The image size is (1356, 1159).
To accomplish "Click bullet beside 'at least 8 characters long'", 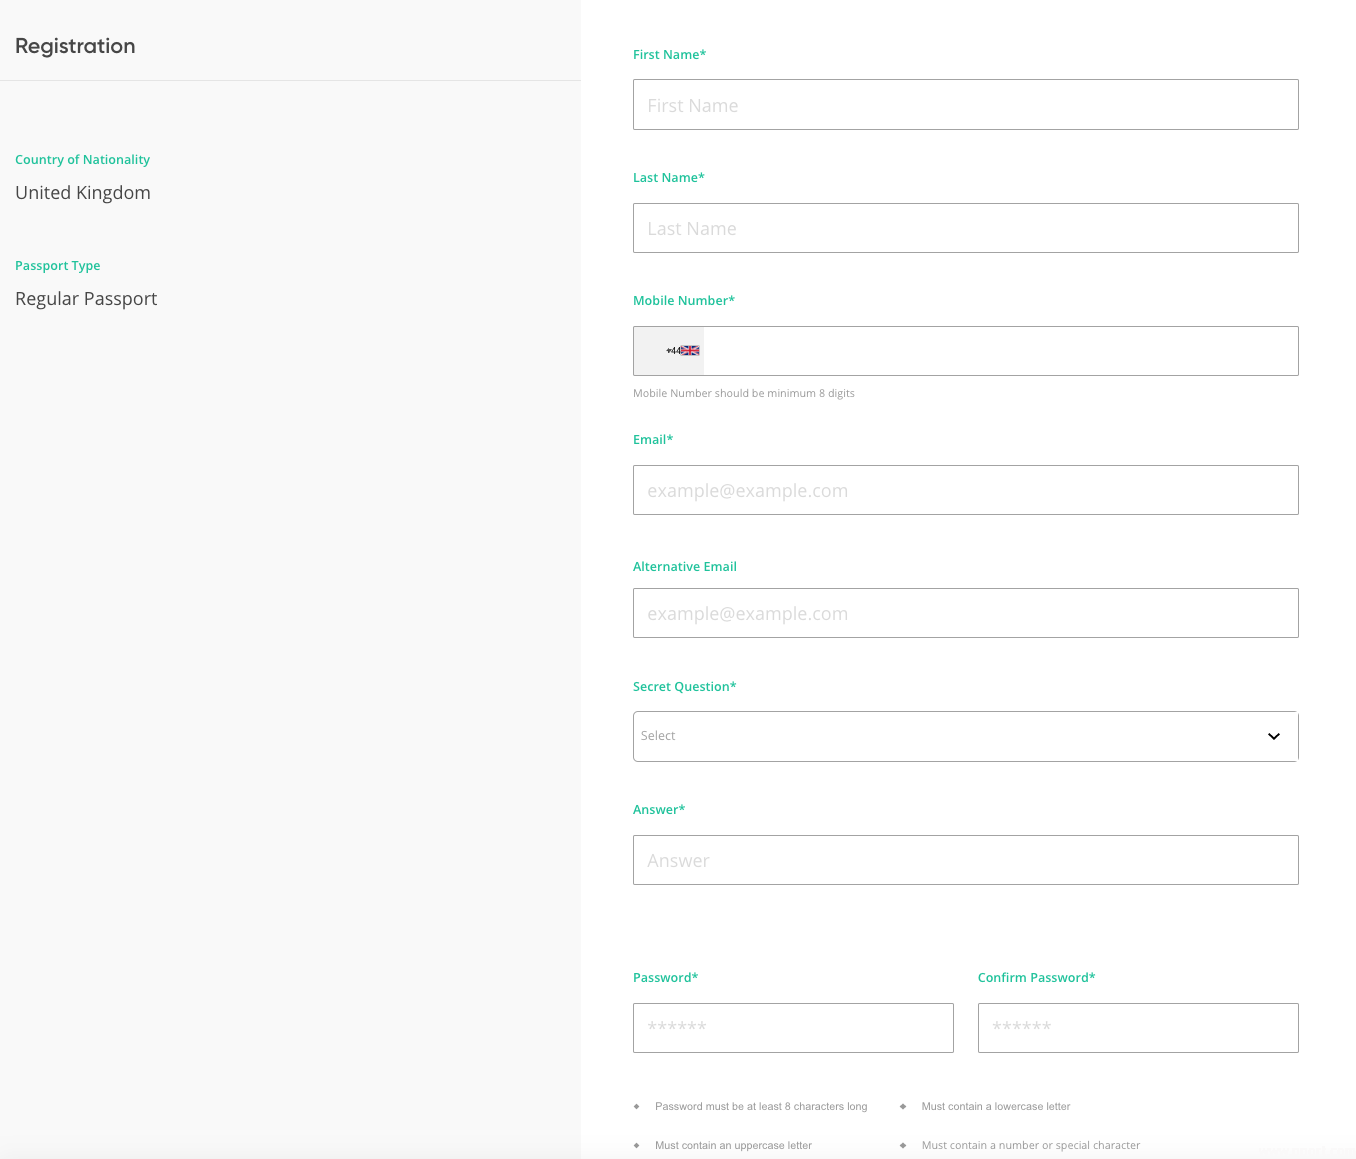I will [x=637, y=1107].
